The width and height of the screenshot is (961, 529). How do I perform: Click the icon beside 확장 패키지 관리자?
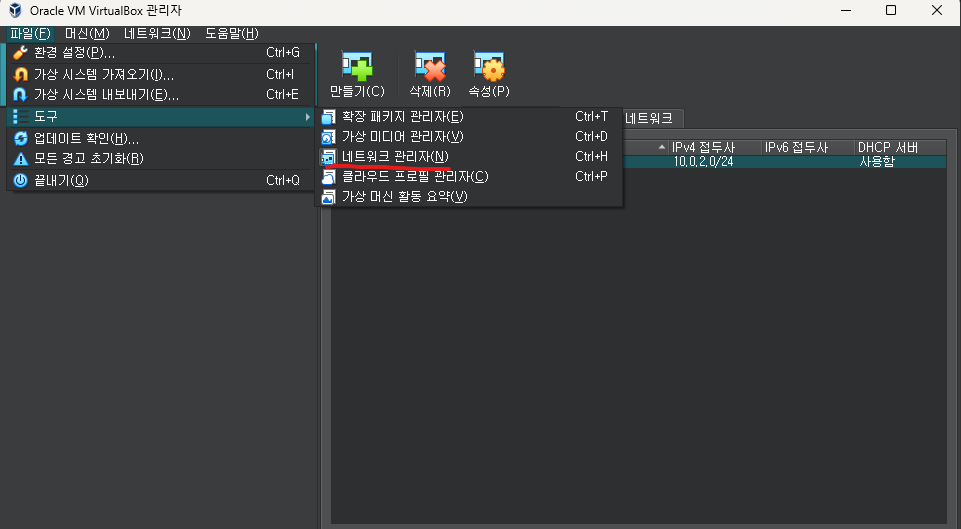click(329, 116)
